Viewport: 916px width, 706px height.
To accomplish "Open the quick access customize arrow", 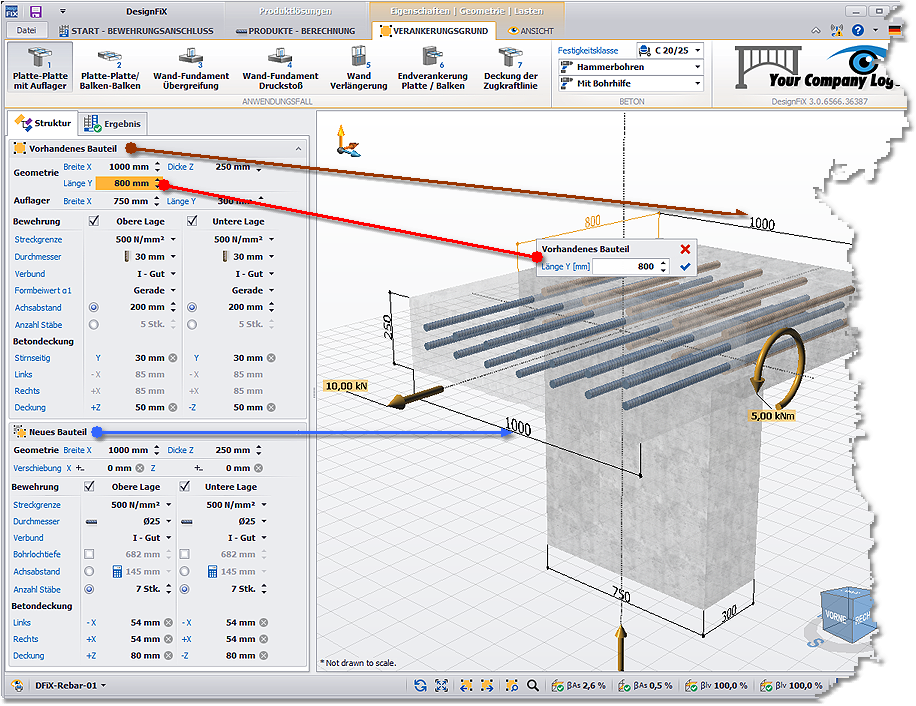I will [63, 11].
